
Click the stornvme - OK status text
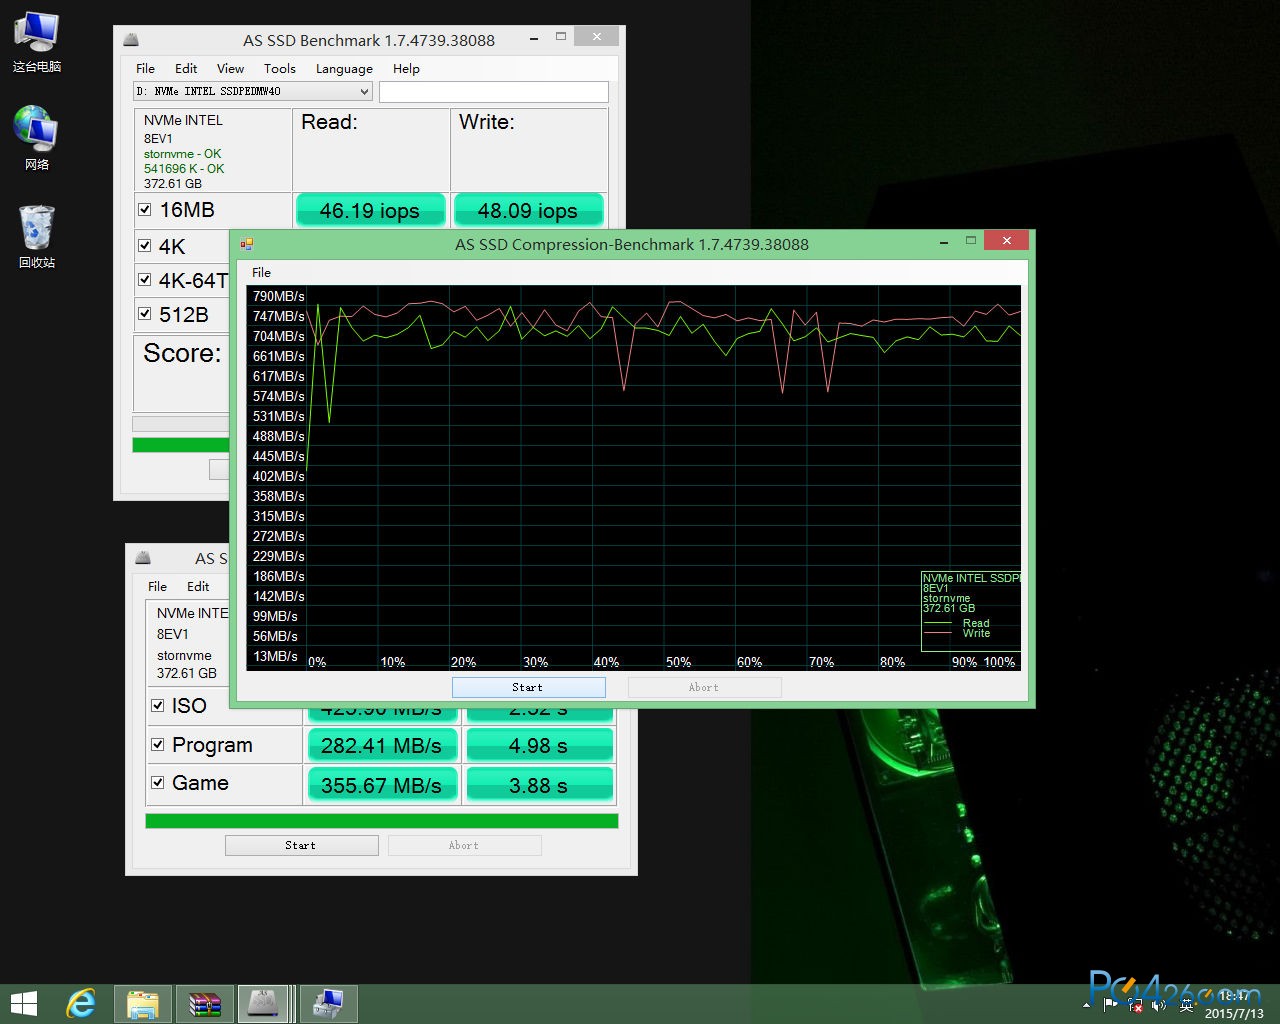(183, 153)
